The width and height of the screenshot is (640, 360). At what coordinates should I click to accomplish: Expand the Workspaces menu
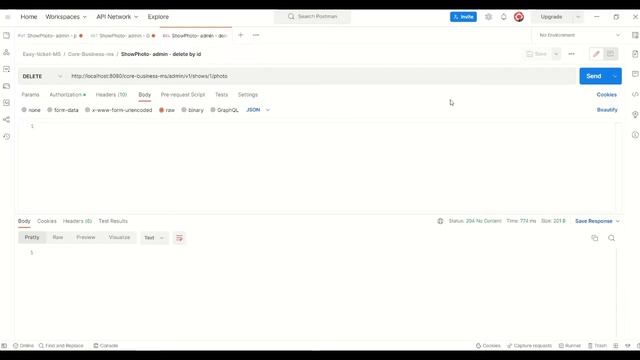[x=66, y=17]
